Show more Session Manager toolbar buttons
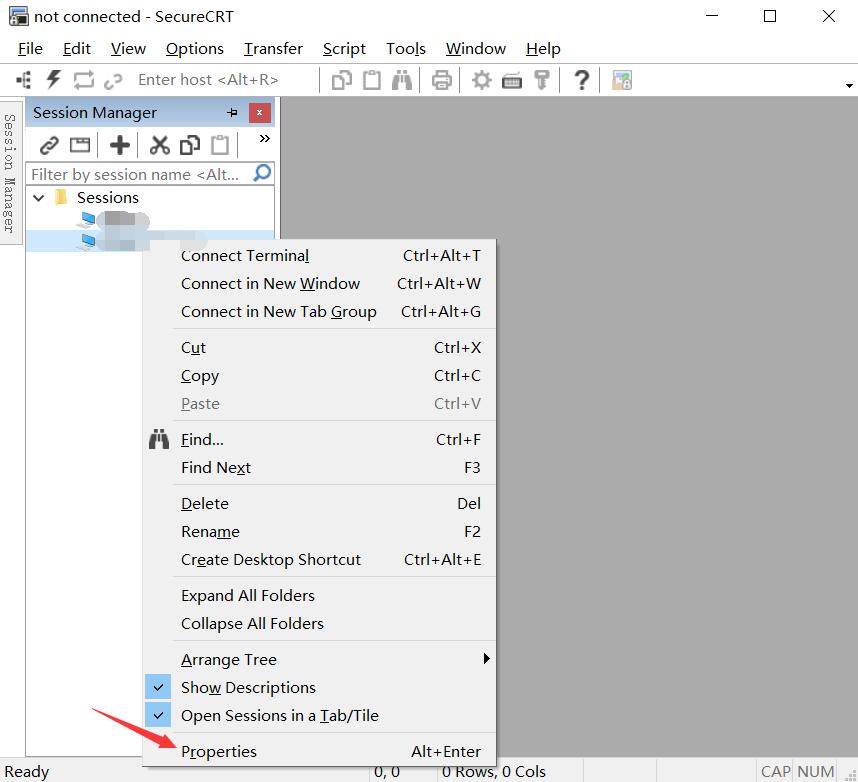 click(x=264, y=138)
